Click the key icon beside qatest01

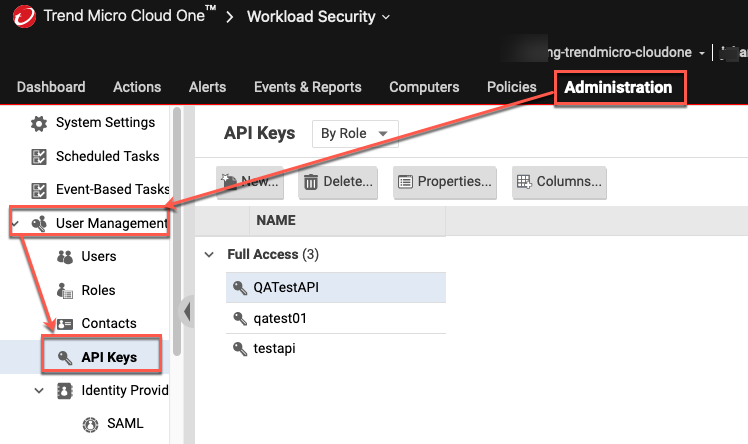[239, 319]
